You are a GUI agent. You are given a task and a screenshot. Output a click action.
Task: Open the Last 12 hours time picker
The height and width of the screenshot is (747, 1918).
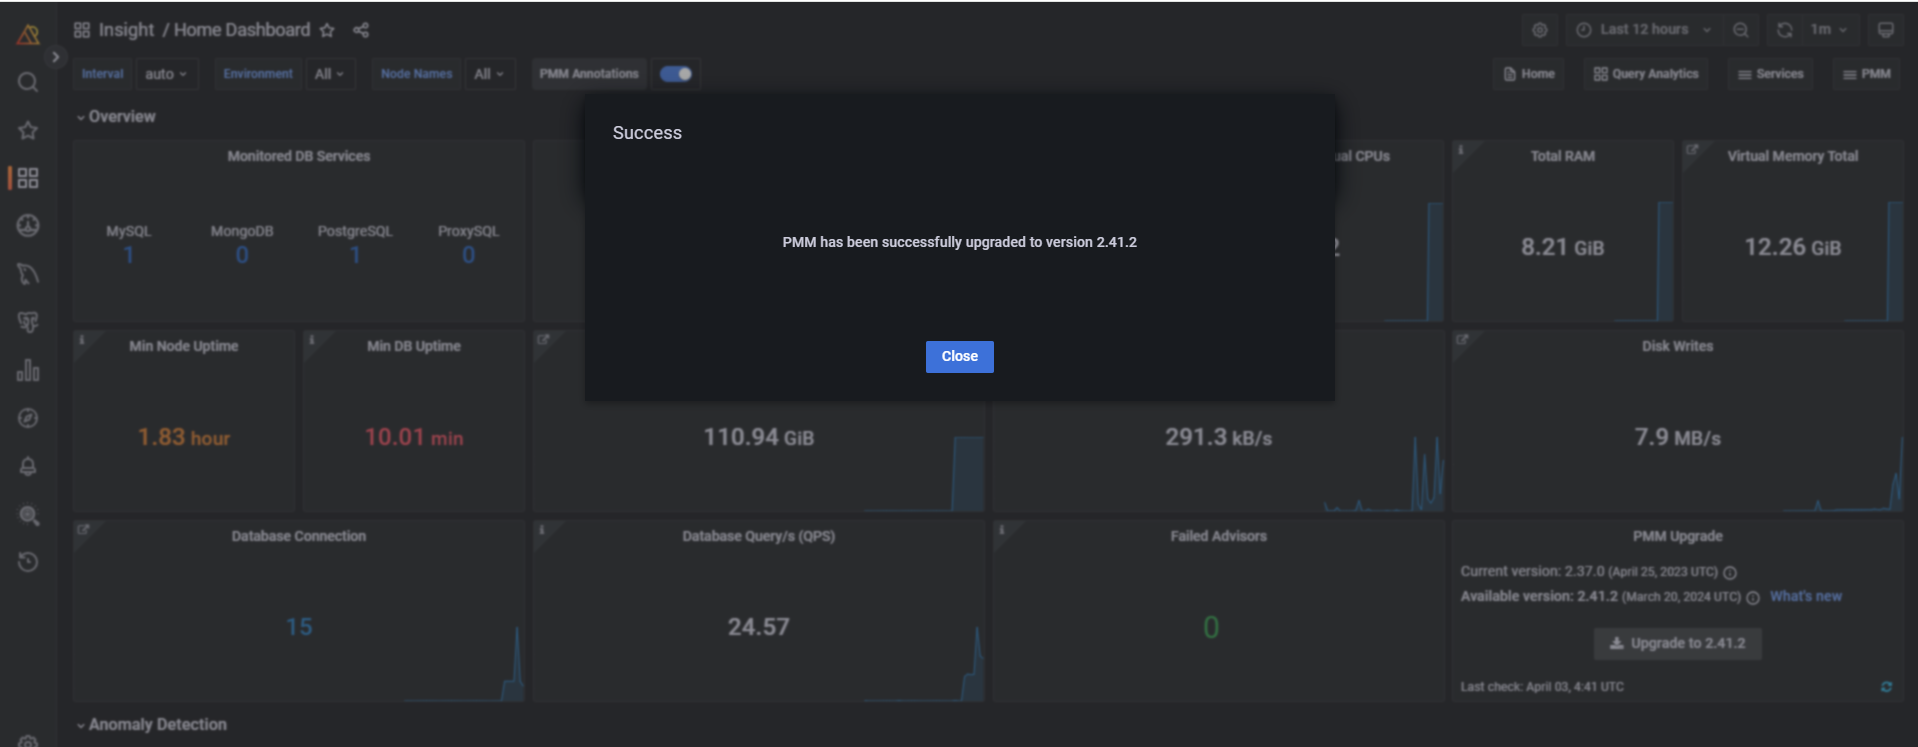[1644, 30]
